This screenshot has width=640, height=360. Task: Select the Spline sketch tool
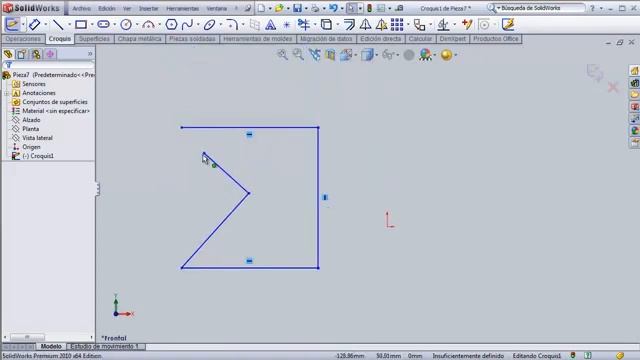point(187,25)
